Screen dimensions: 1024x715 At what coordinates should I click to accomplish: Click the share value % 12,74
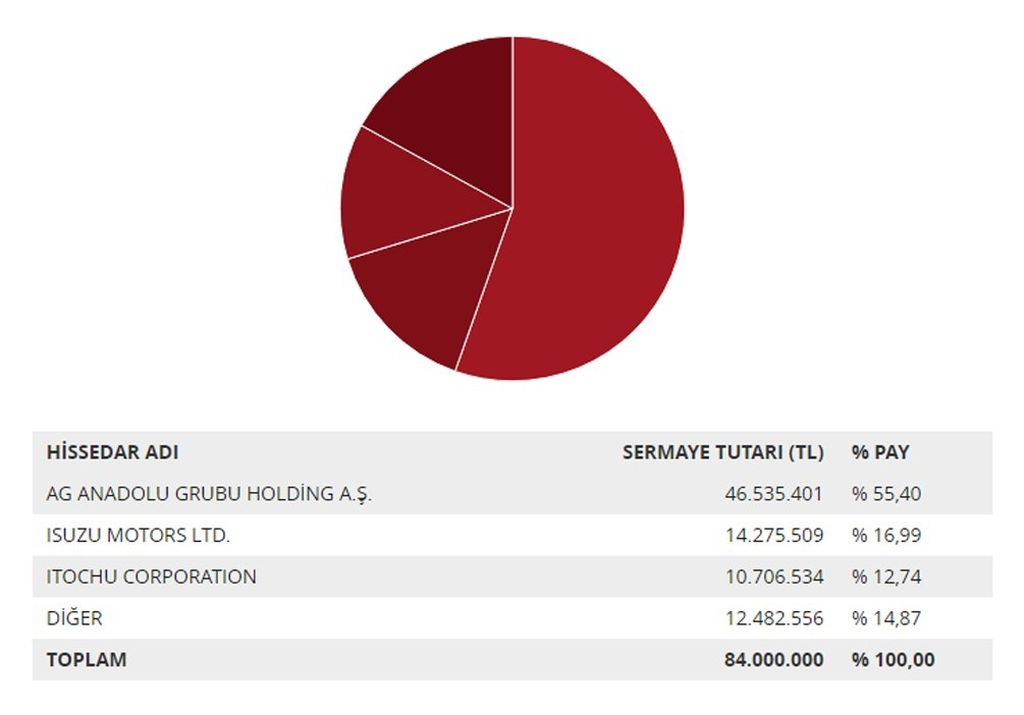pyautogui.click(x=886, y=577)
